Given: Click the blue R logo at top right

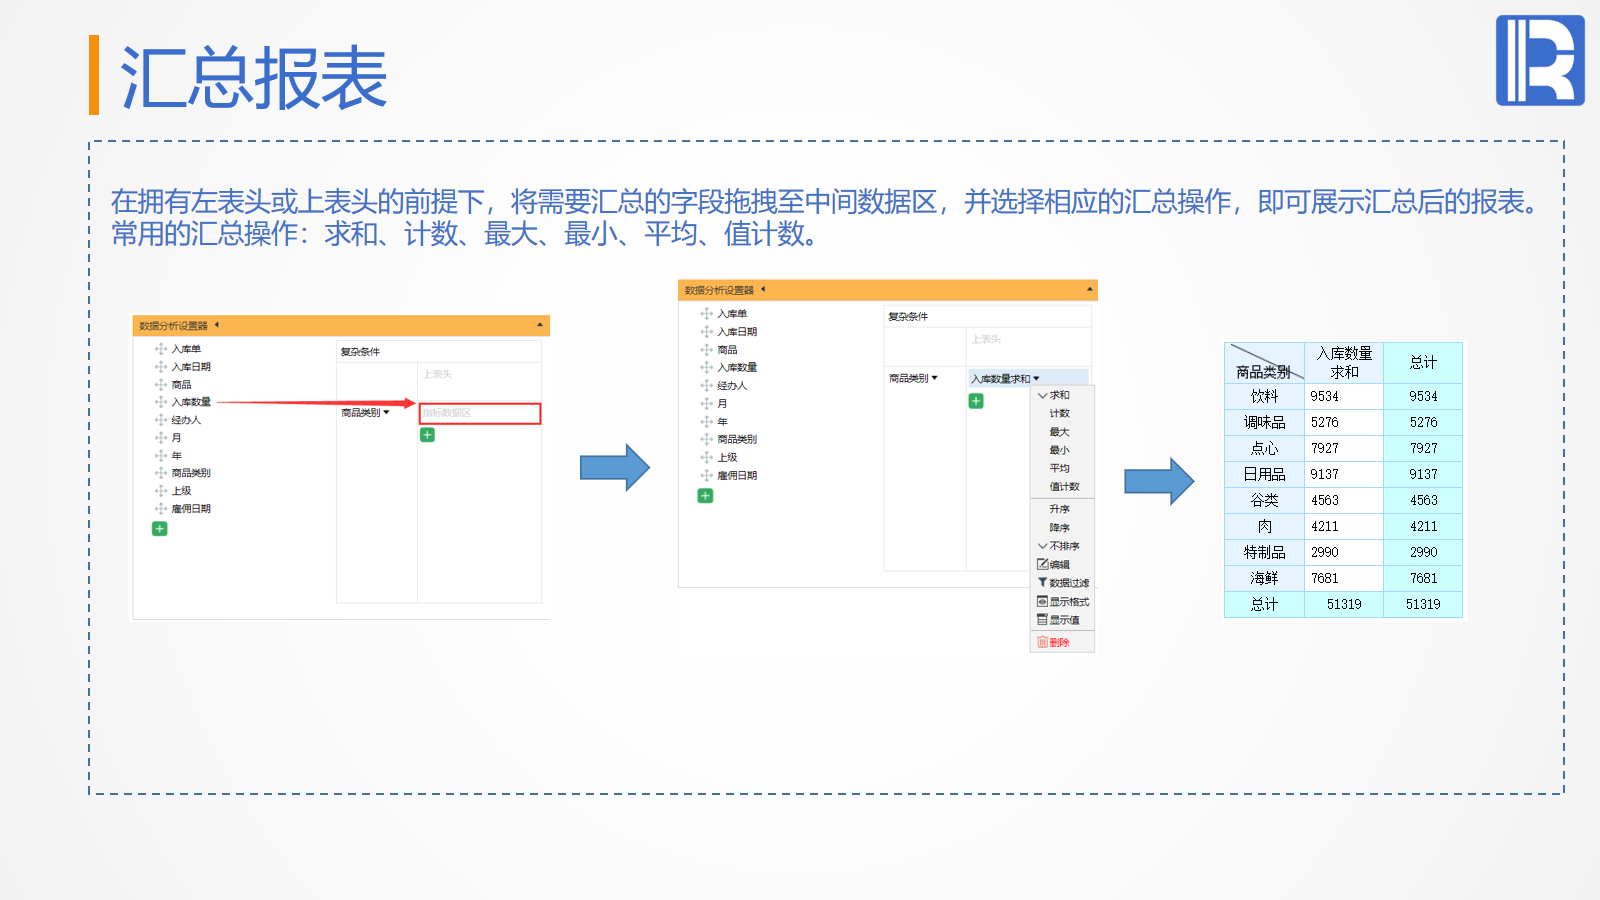Looking at the screenshot, I should click(x=1539, y=60).
